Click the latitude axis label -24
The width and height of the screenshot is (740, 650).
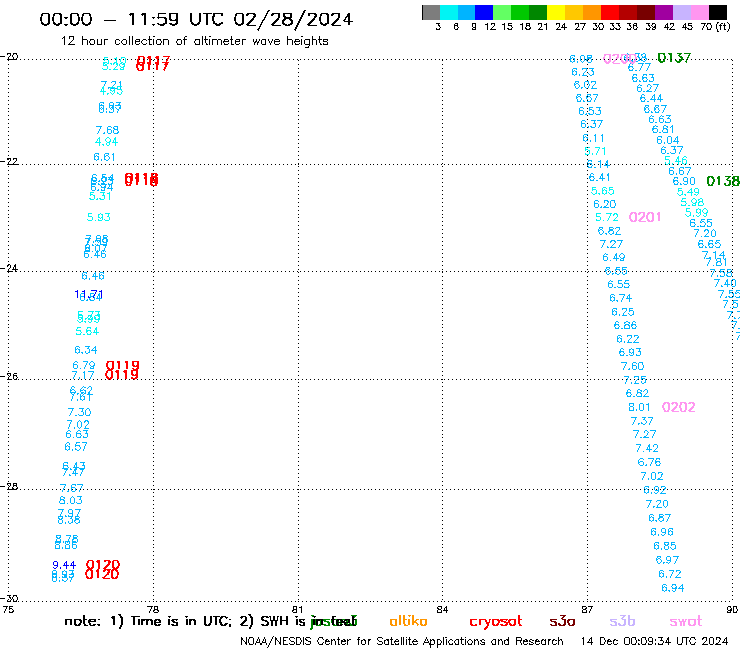pyautogui.click(x=9, y=268)
